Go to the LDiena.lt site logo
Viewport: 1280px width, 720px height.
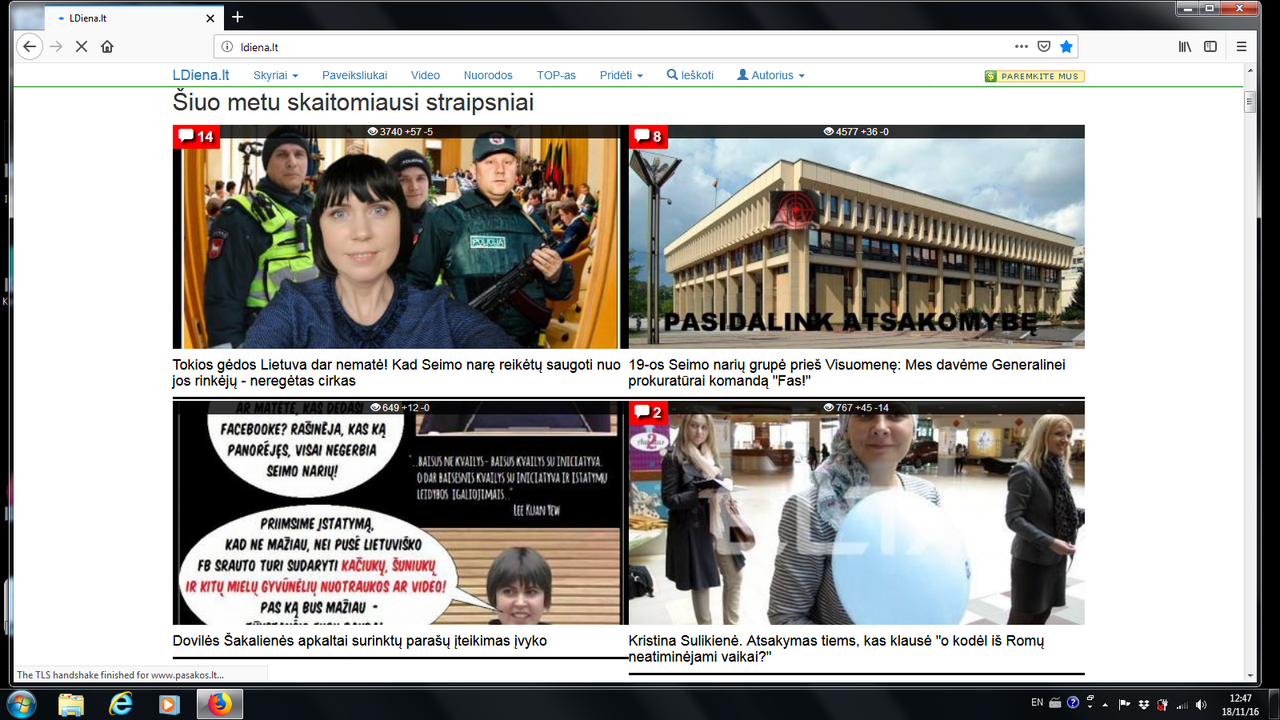(x=201, y=75)
